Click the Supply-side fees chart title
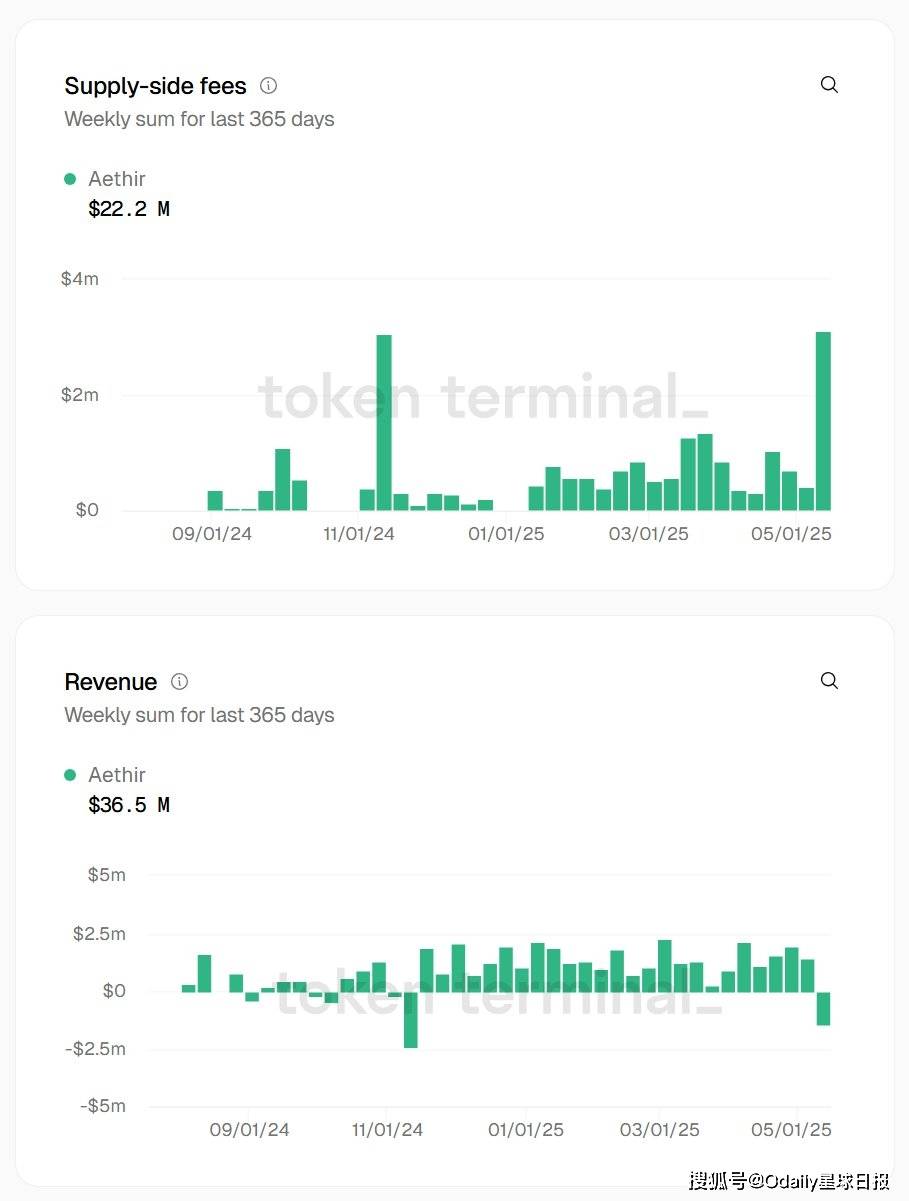Image resolution: width=909 pixels, height=1201 pixels. point(155,86)
